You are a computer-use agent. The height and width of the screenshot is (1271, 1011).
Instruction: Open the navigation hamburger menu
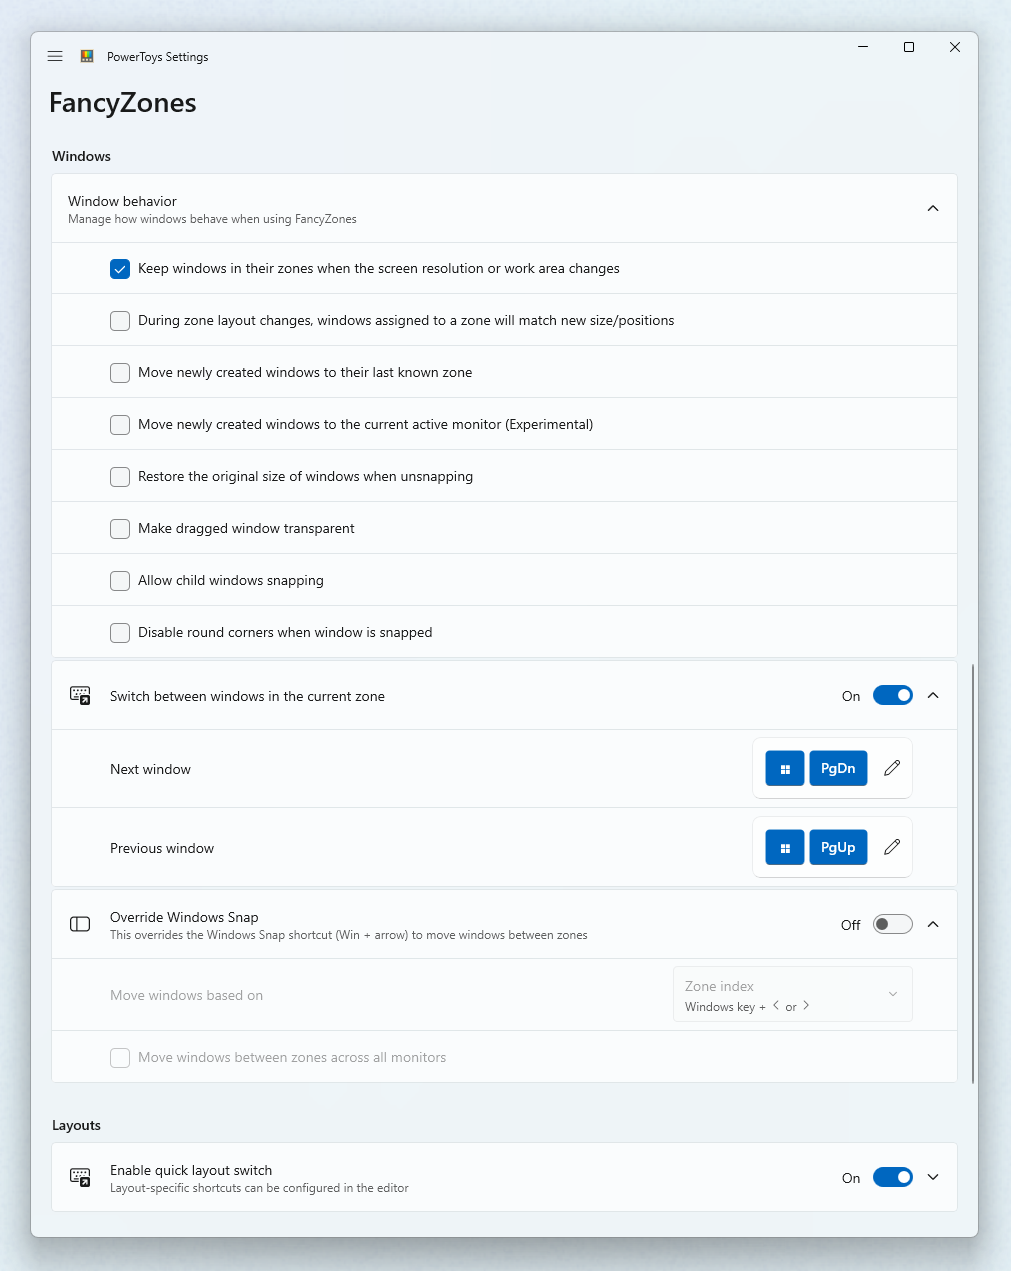pyautogui.click(x=55, y=56)
